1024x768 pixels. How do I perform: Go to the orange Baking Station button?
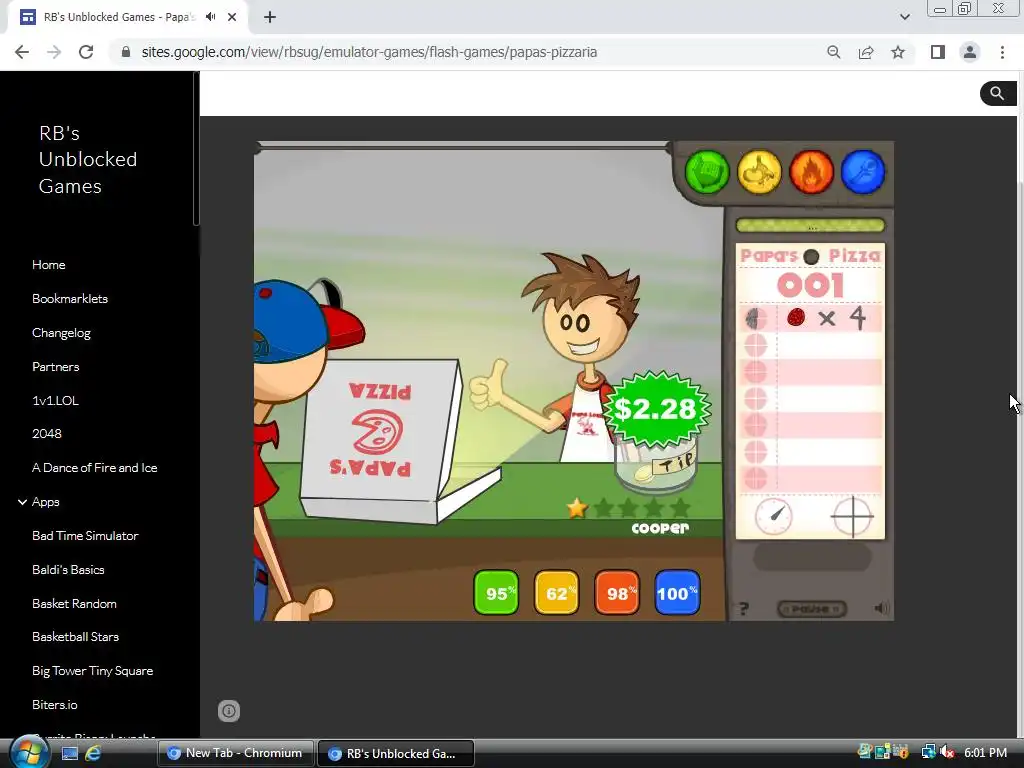[x=812, y=172]
